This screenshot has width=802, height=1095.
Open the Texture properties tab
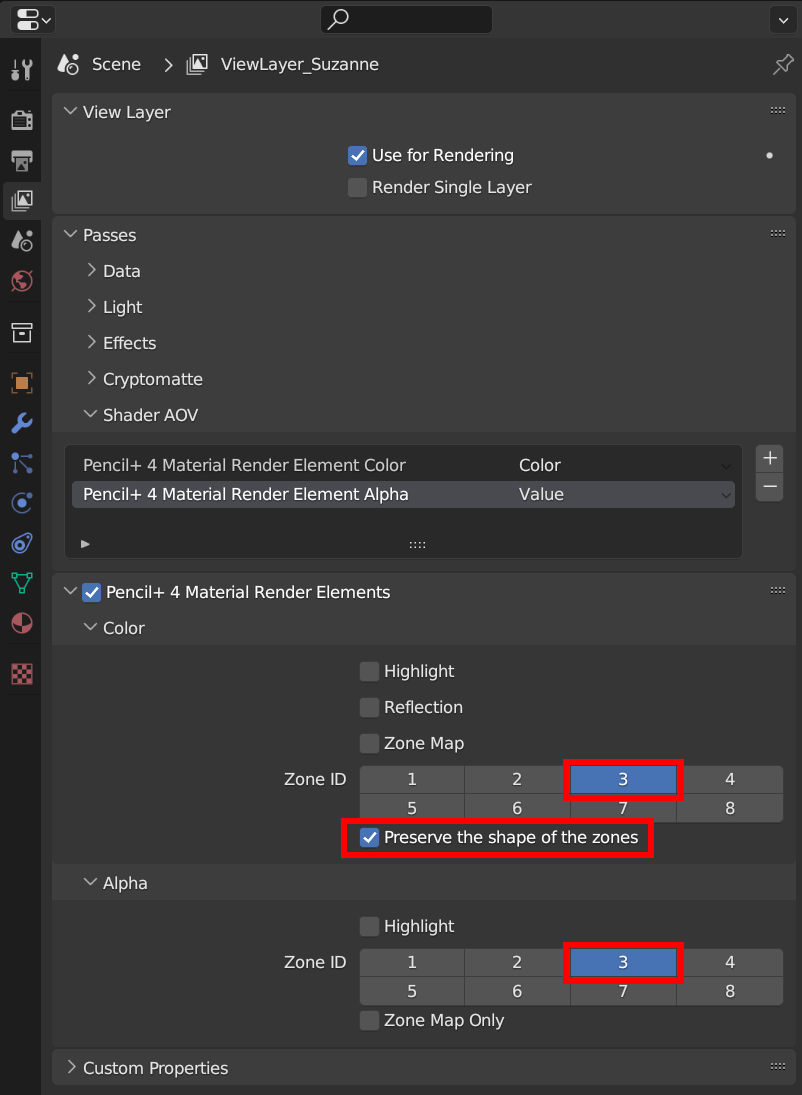(x=22, y=674)
